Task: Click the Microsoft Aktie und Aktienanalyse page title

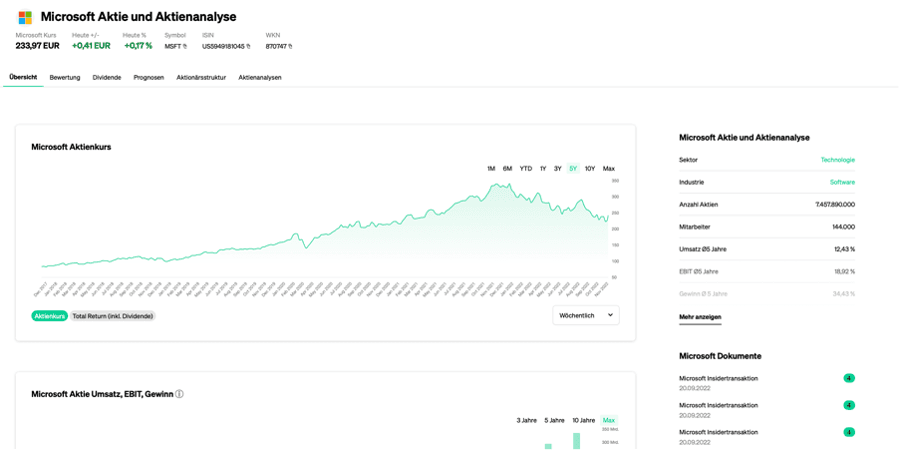Action: [x=138, y=17]
